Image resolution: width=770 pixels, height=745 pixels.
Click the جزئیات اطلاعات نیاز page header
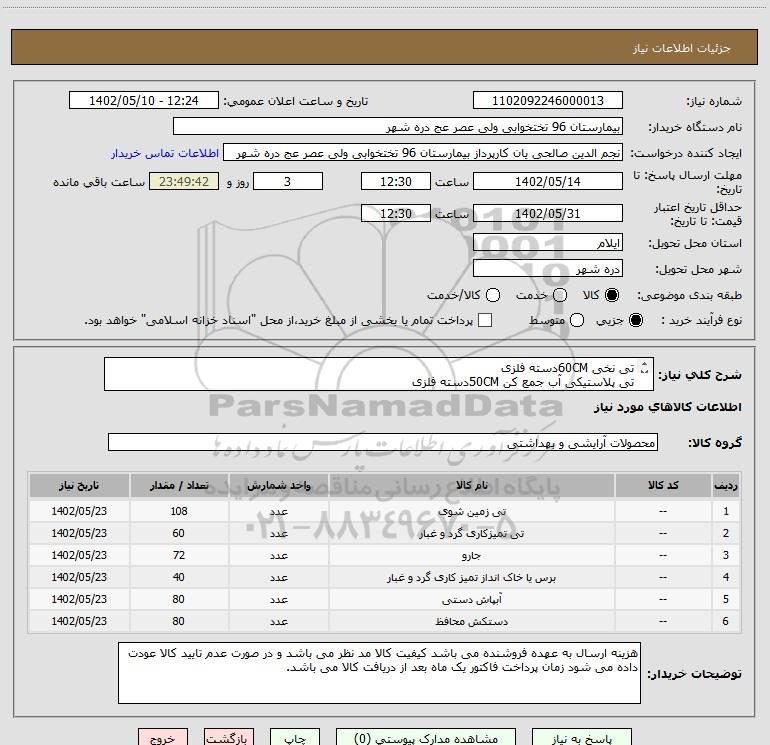click(682, 48)
